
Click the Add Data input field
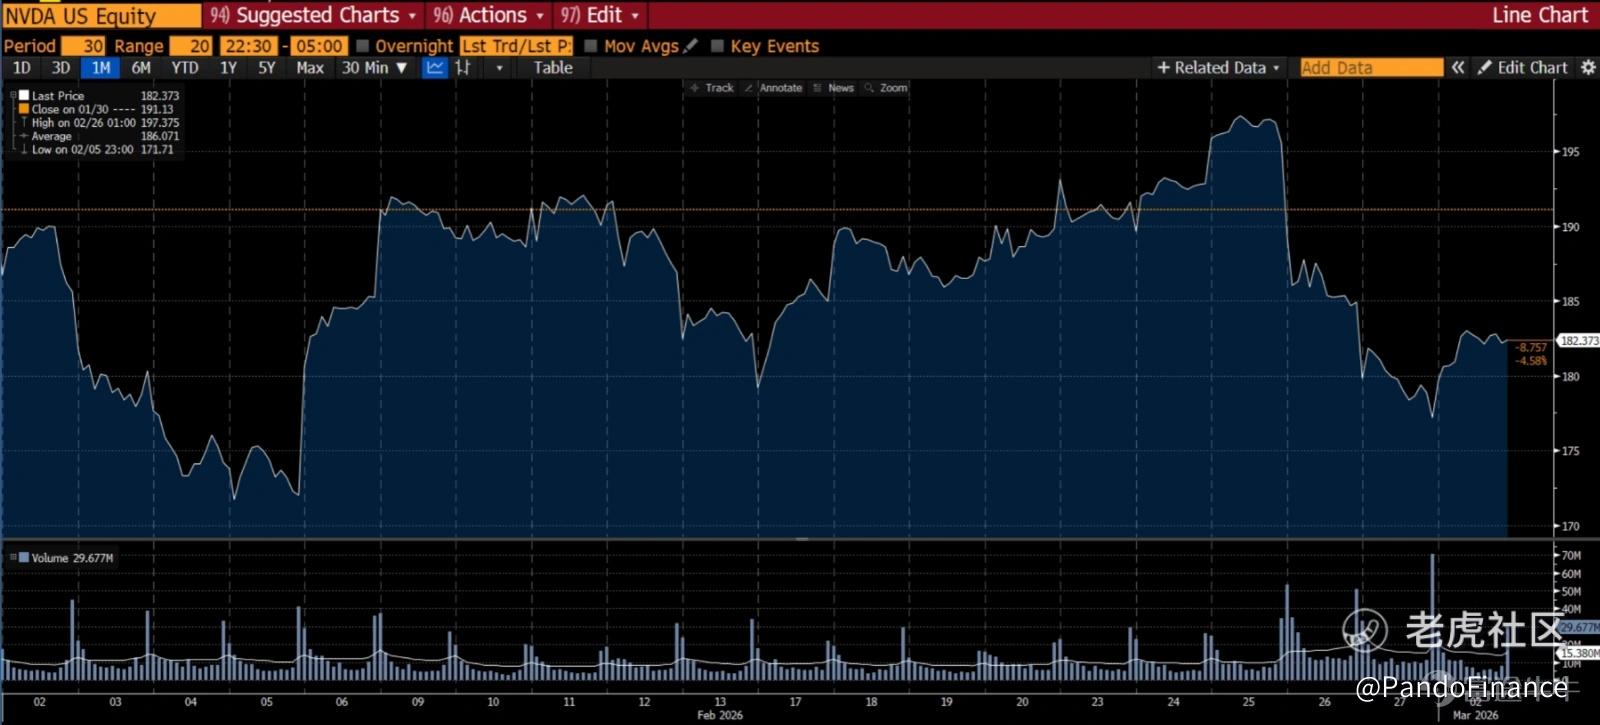(x=1371, y=68)
